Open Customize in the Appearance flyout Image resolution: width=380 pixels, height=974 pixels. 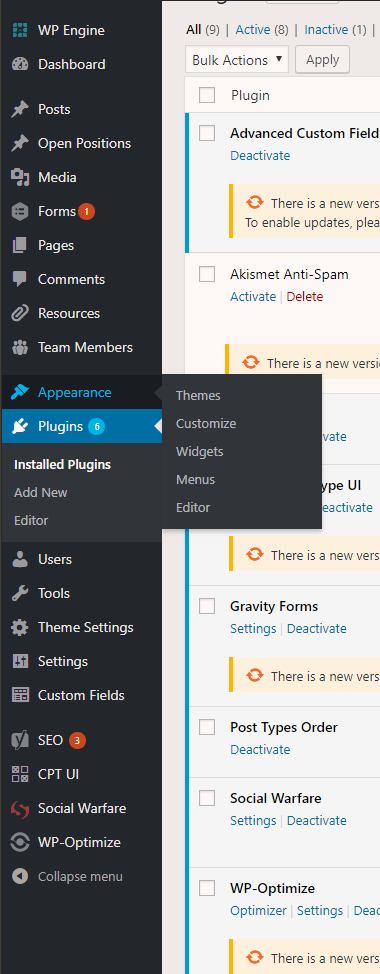click(x=206, y=424)
